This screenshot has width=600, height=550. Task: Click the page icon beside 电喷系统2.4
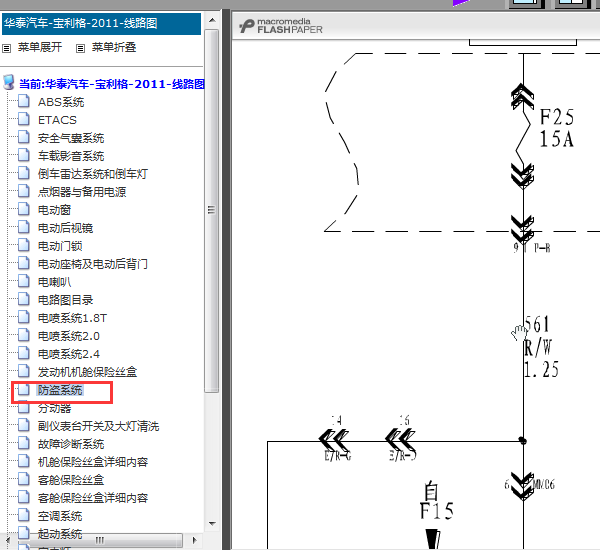tap(24, 353)
